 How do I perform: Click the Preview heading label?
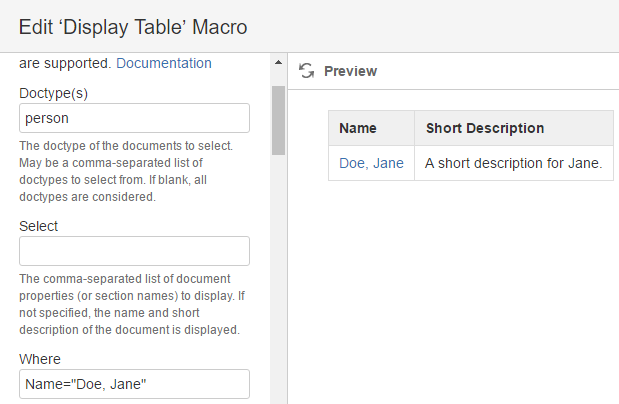click(x=350, y=71)
